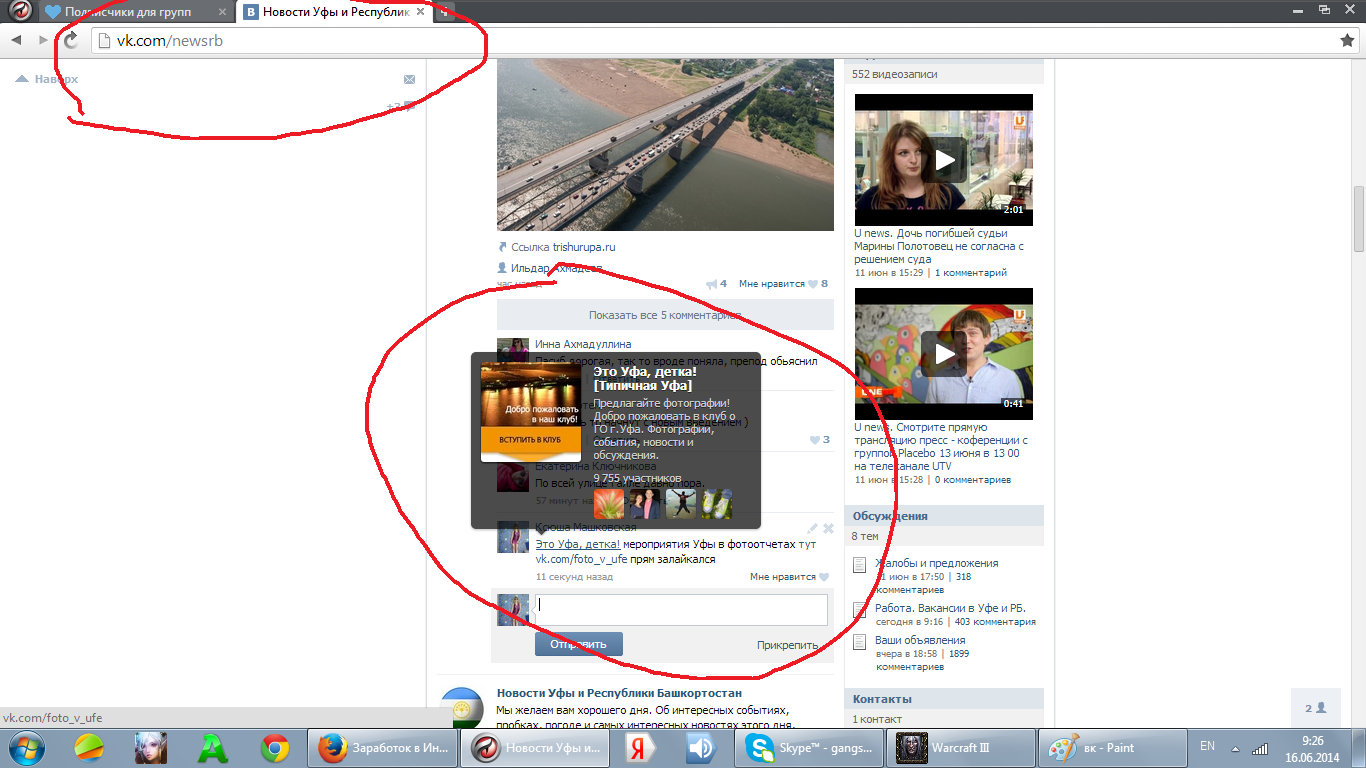Click the Наверх scroll-to-top link

point(47,79)
